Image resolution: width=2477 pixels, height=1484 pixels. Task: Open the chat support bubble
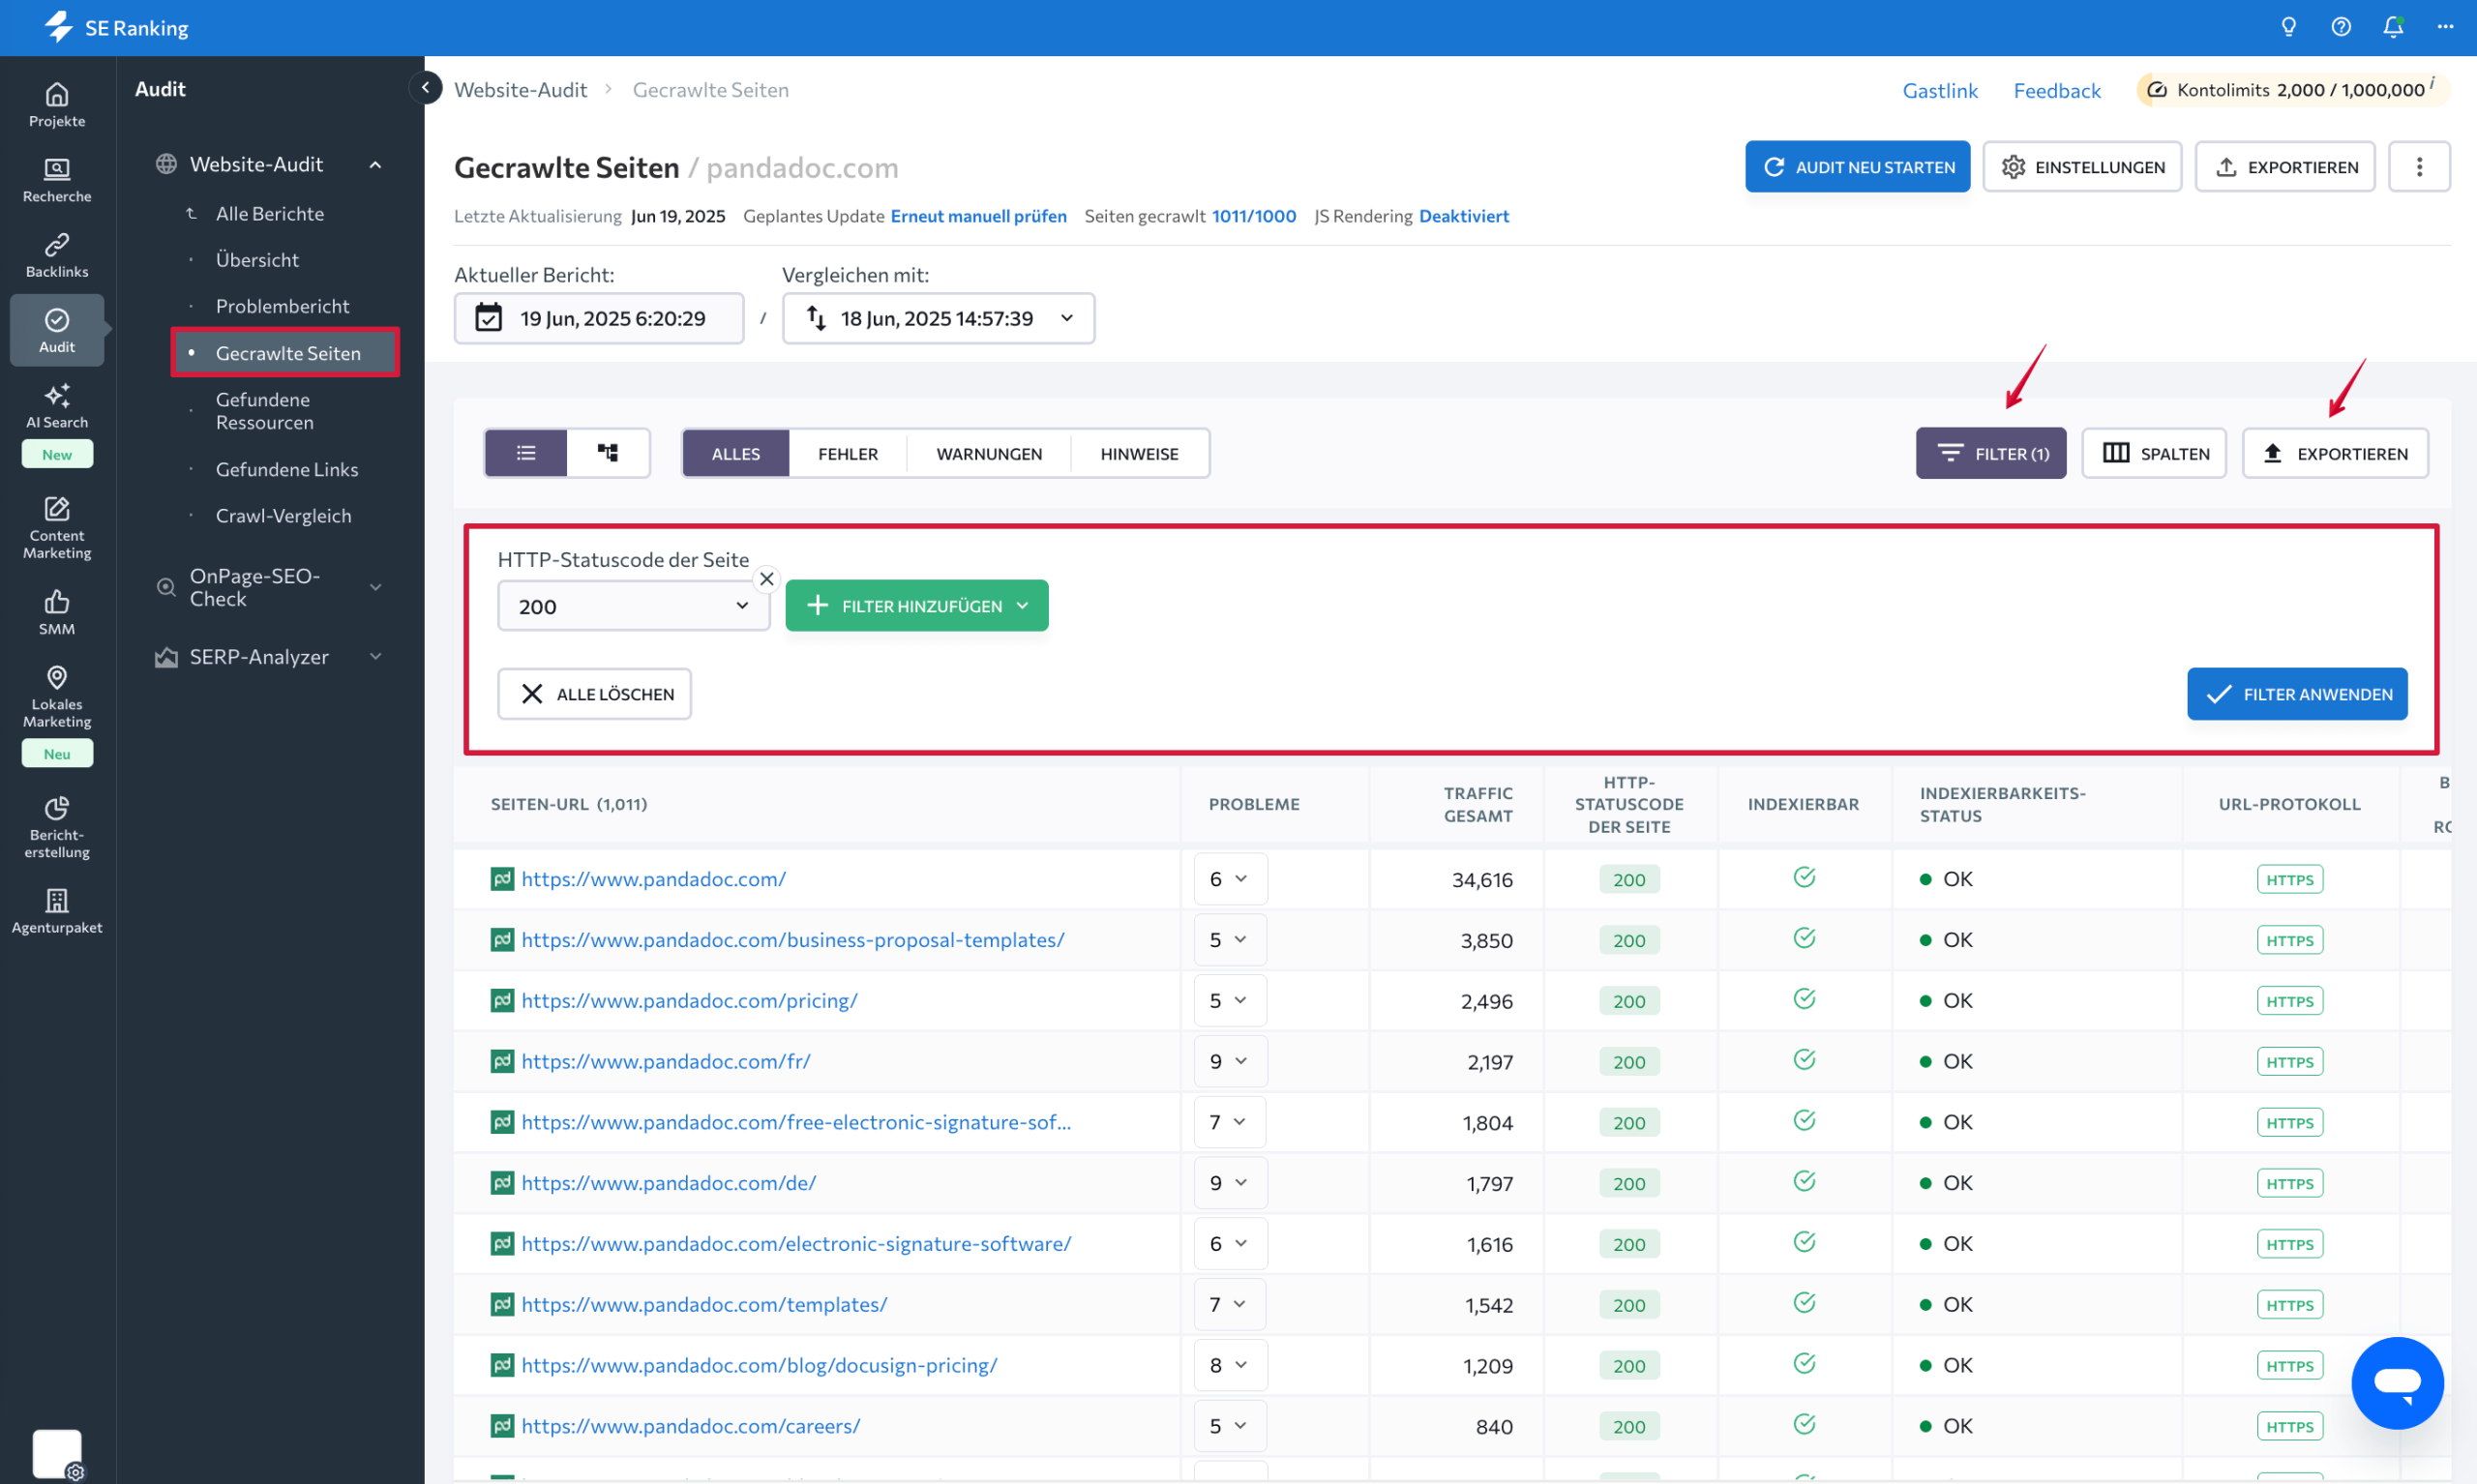pos(2397,1383)
